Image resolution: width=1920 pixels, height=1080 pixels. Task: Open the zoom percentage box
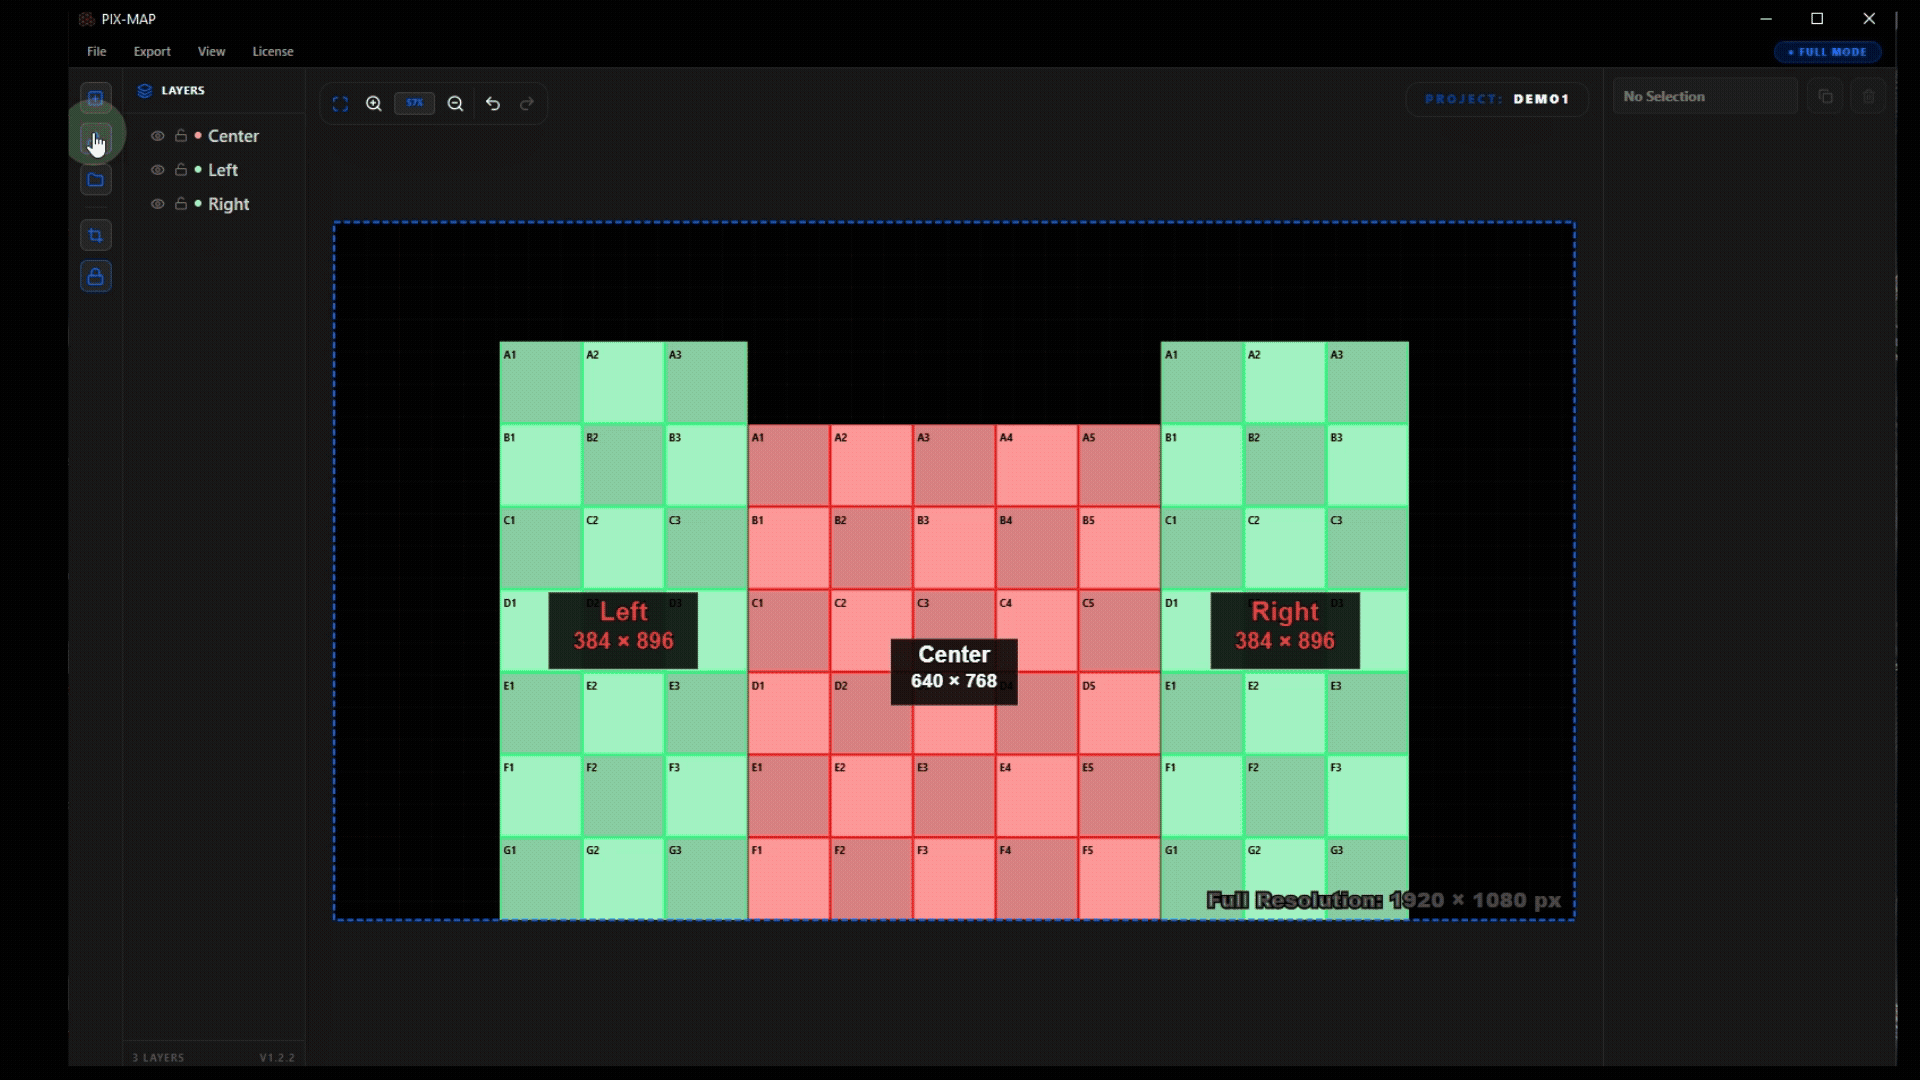414,103
